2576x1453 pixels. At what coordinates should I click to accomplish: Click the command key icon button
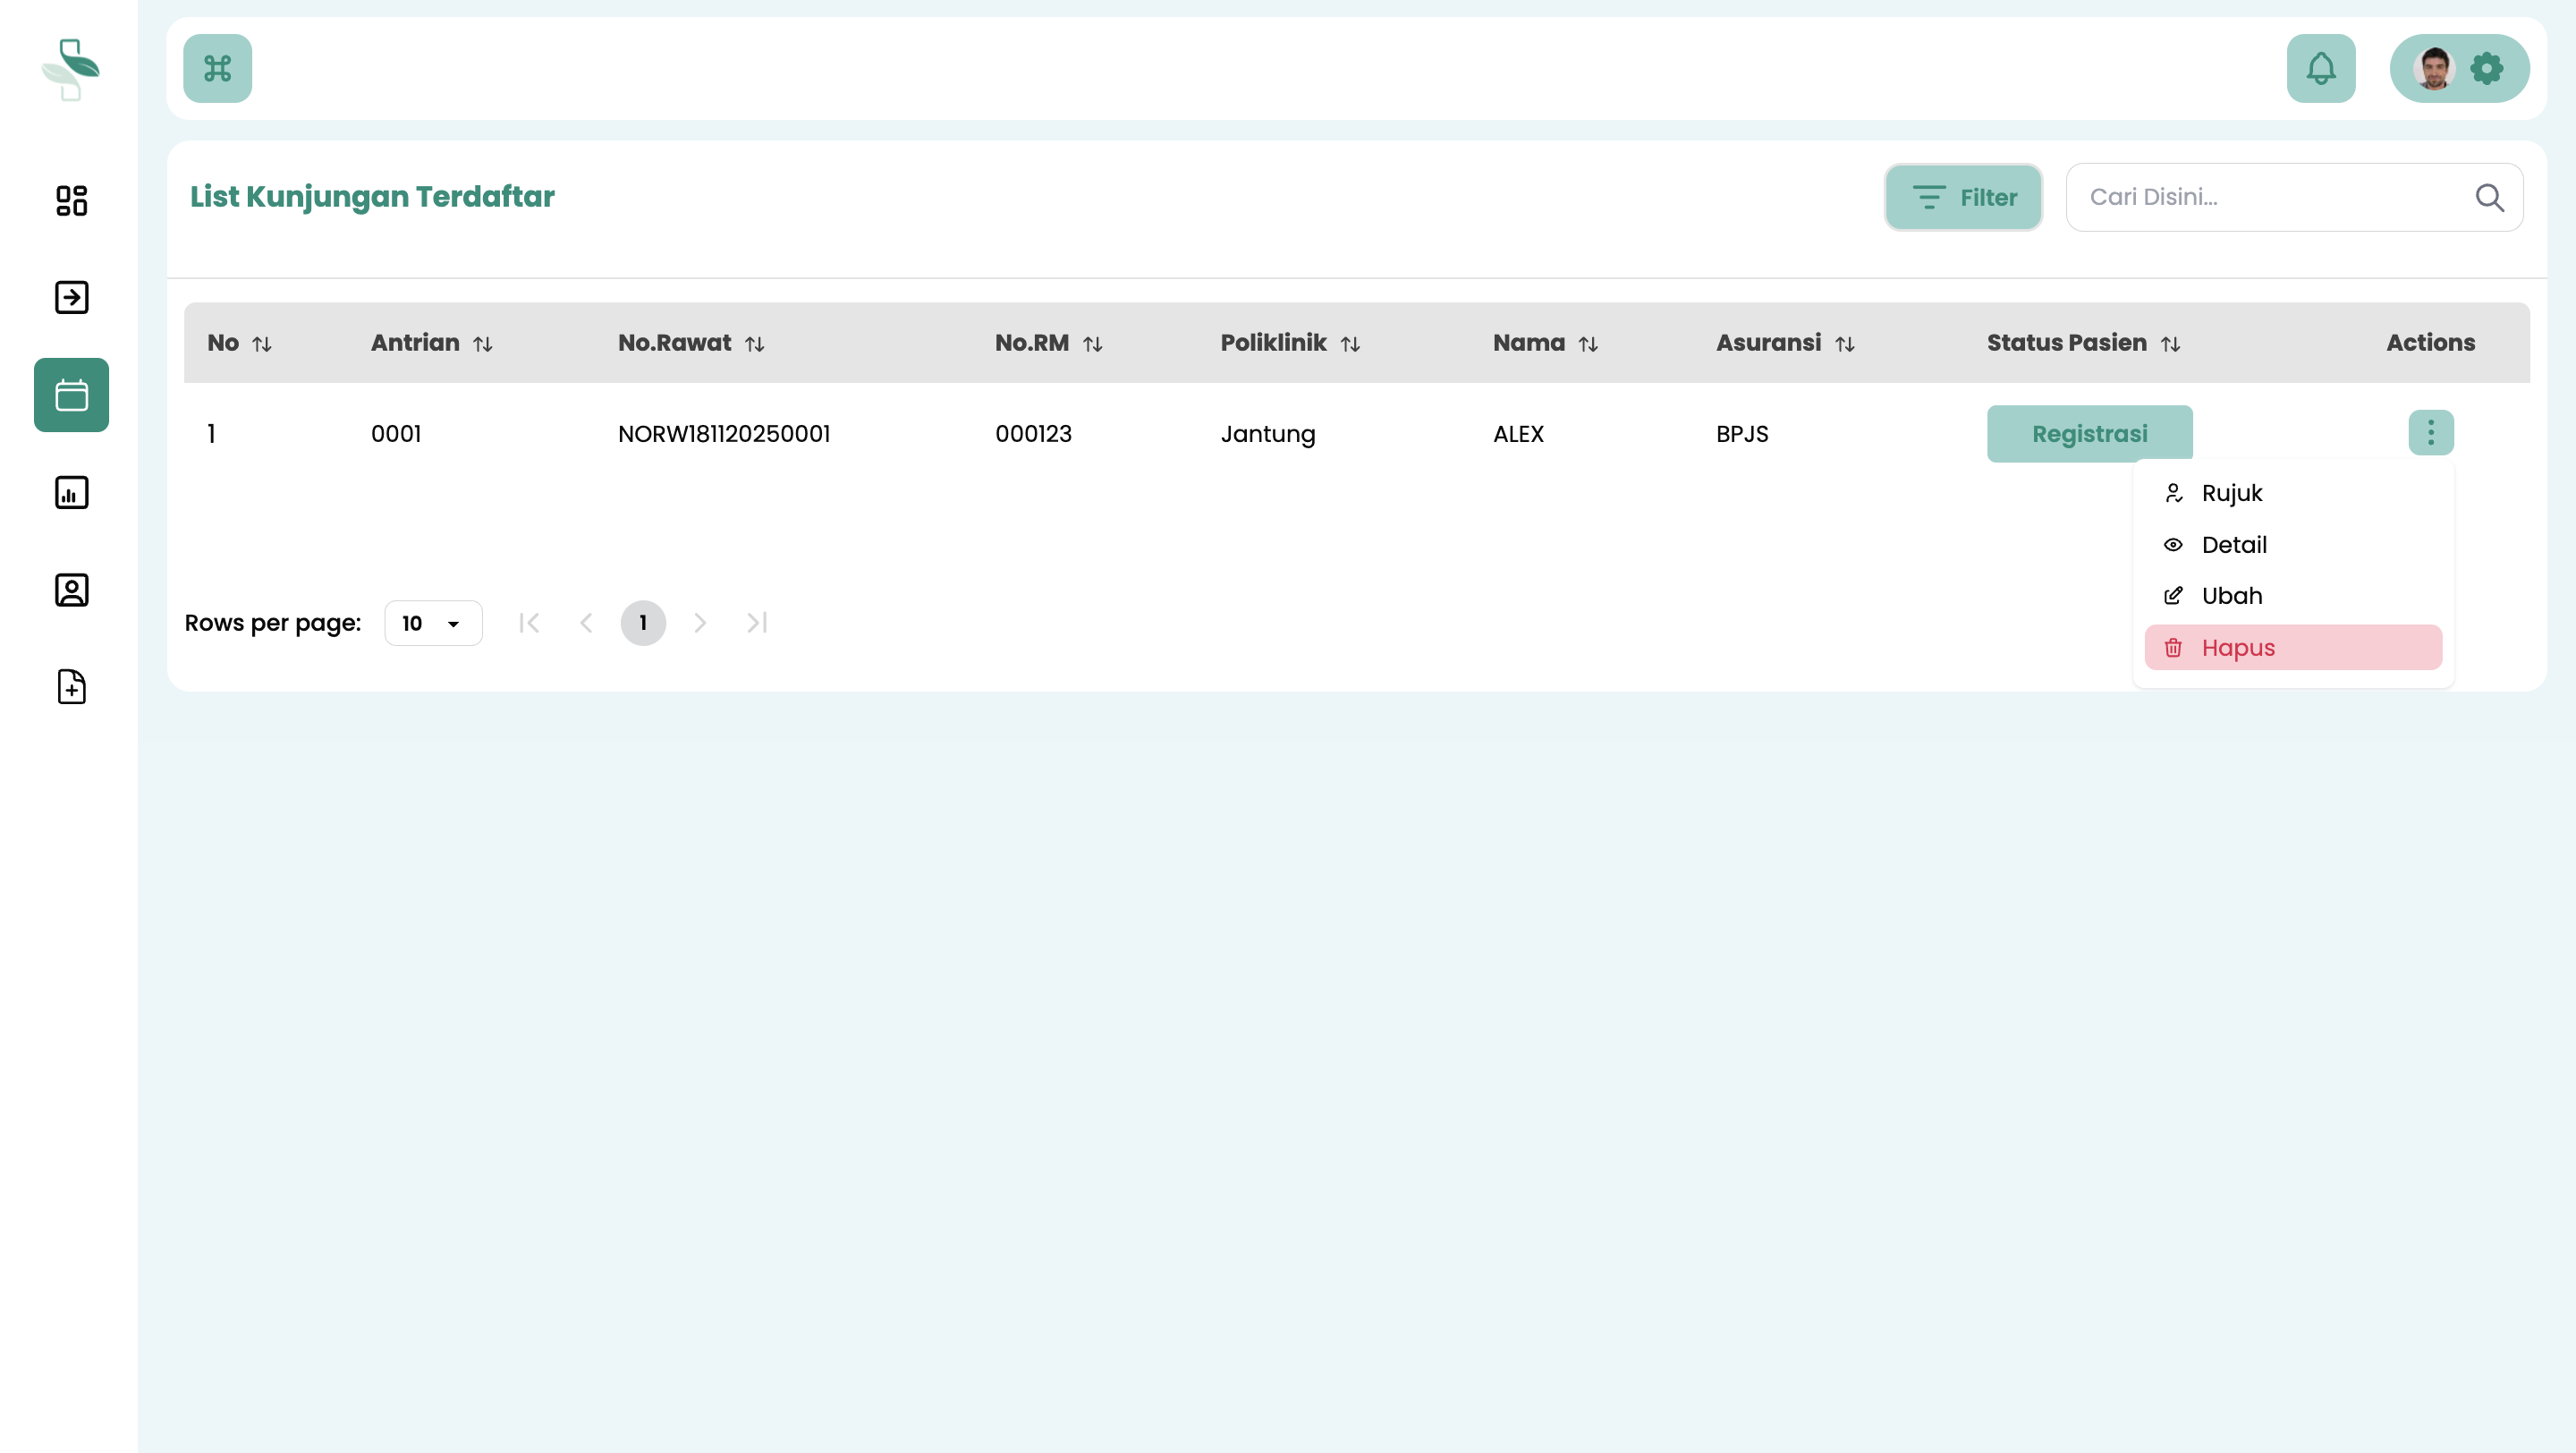217,68
